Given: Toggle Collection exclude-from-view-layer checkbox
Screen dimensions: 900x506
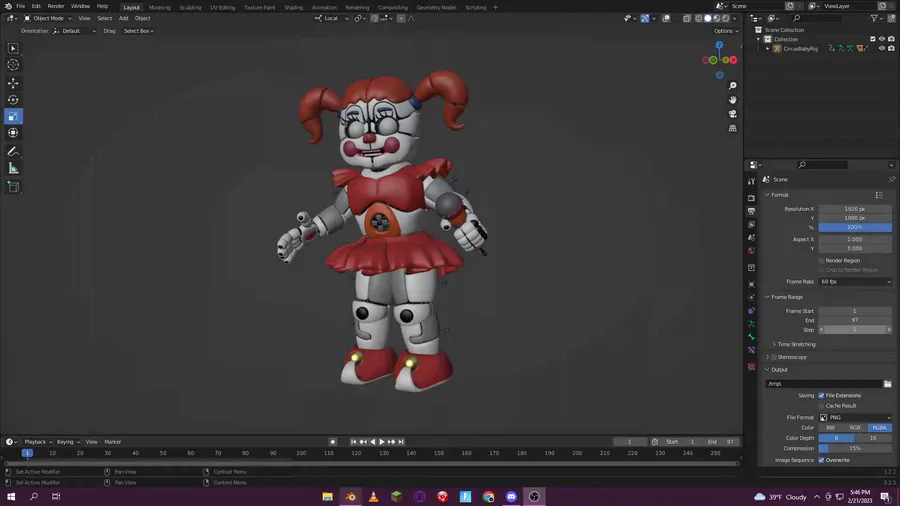Looking at the screenshot, I should (x=872, y=39).
